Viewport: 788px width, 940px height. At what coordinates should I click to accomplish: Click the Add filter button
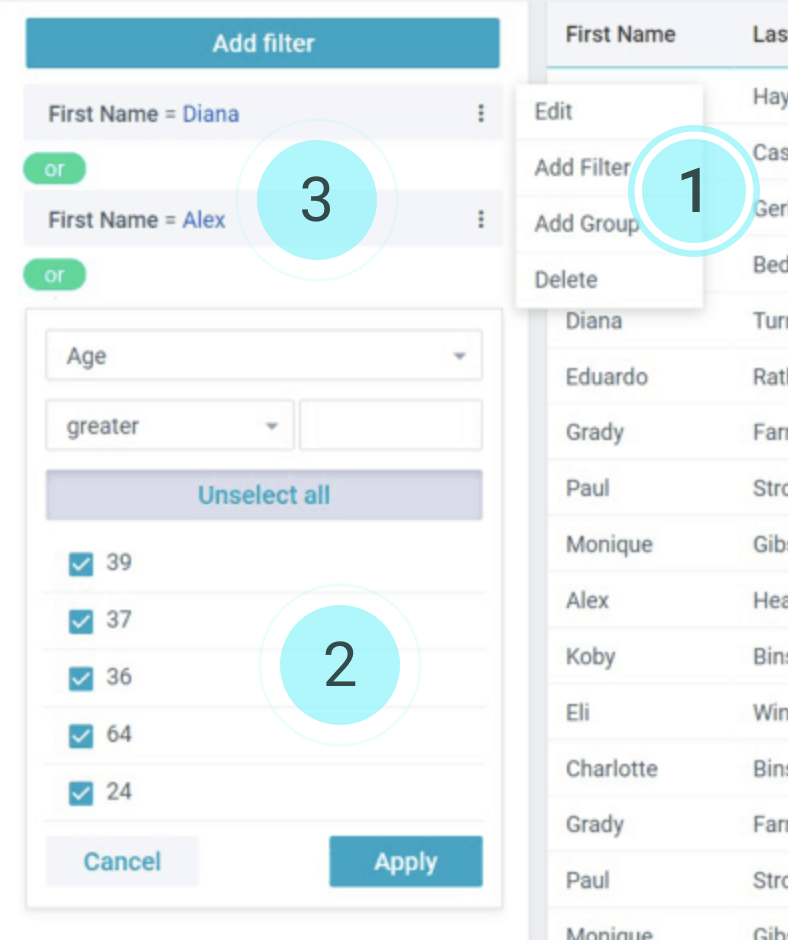point(263,43)
